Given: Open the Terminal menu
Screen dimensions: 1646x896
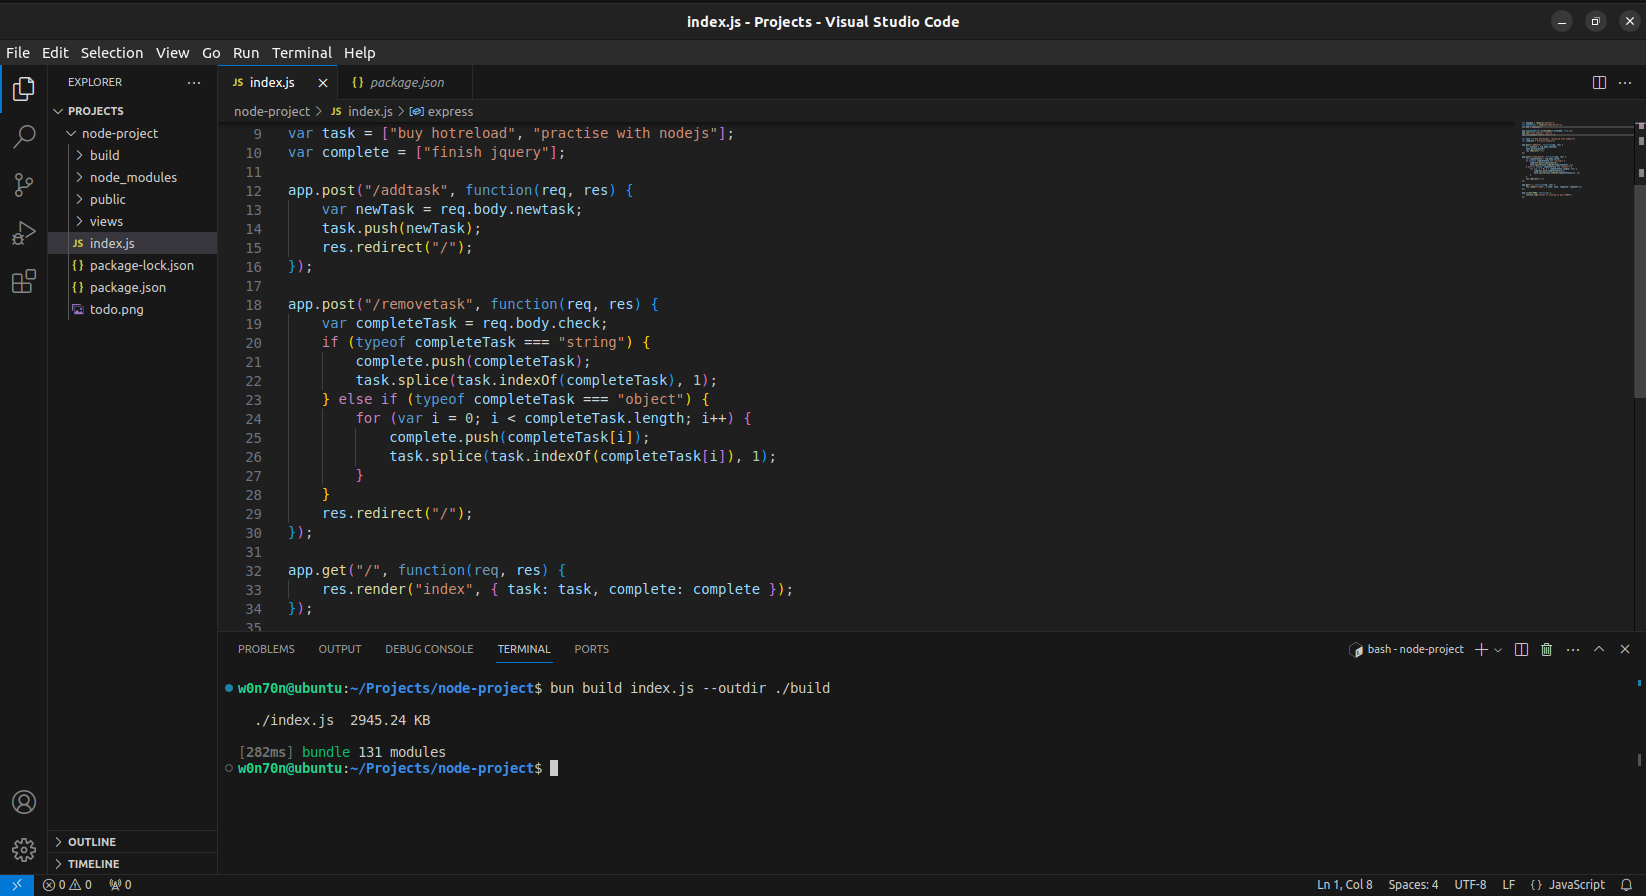Looking at the screenshot, I should click(x=301, y=53).
